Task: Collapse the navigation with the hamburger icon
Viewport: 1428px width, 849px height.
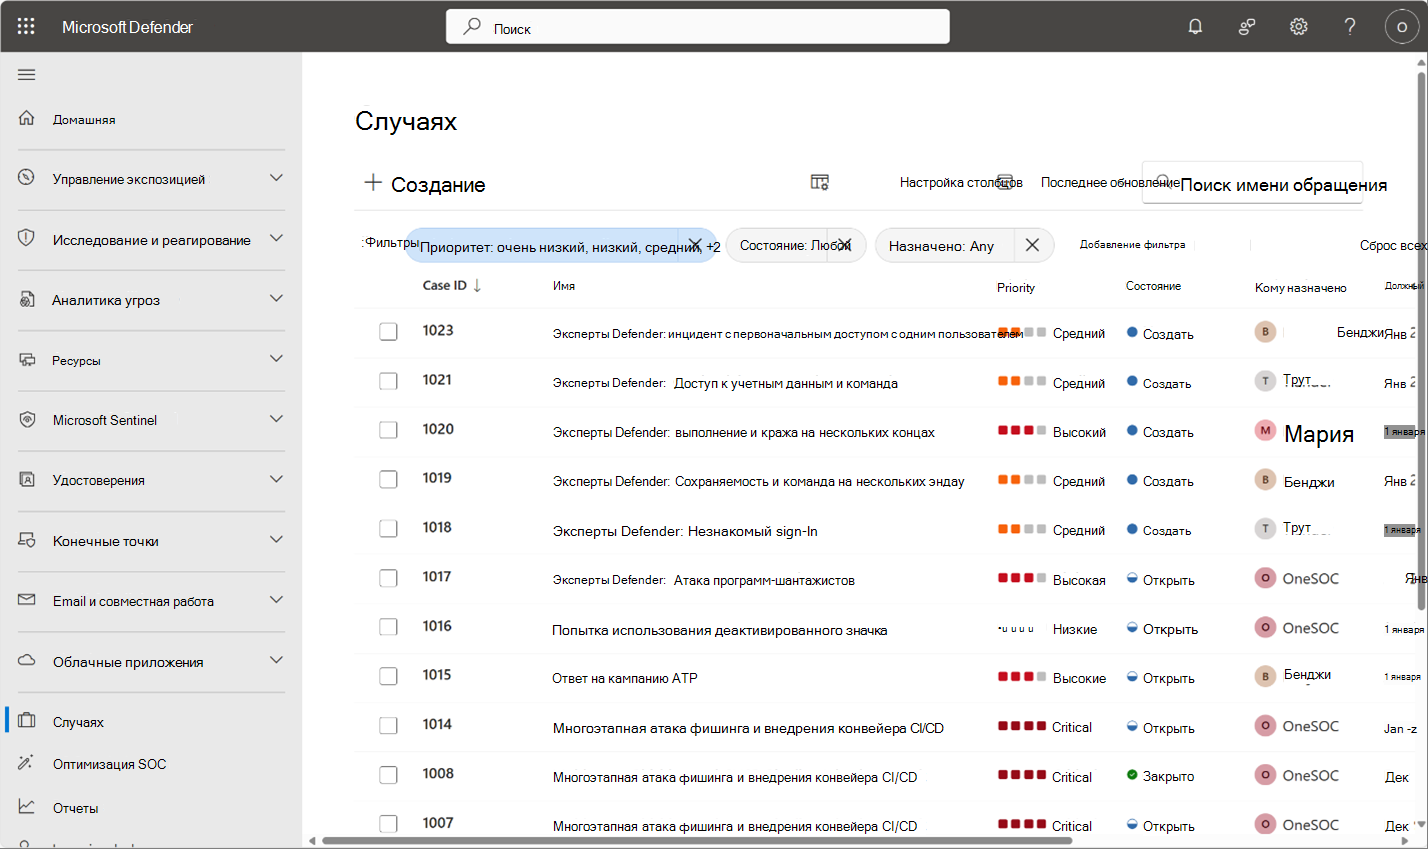Action: coord(27,74)
